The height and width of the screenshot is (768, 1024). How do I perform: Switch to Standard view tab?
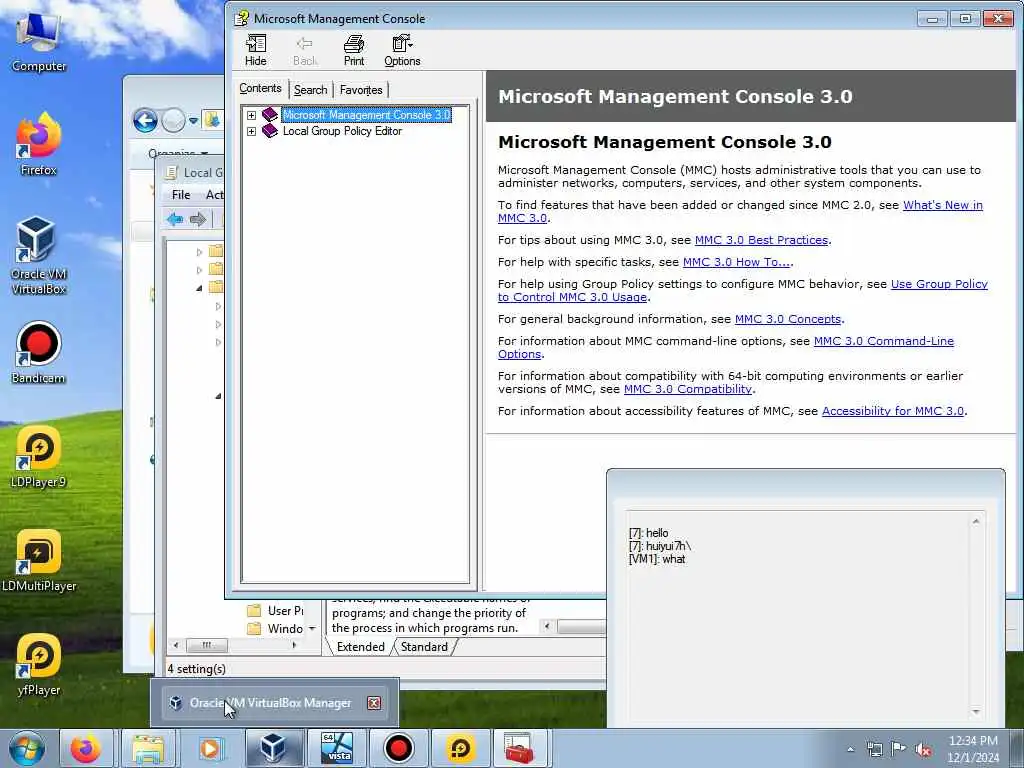tap(424, 647)
